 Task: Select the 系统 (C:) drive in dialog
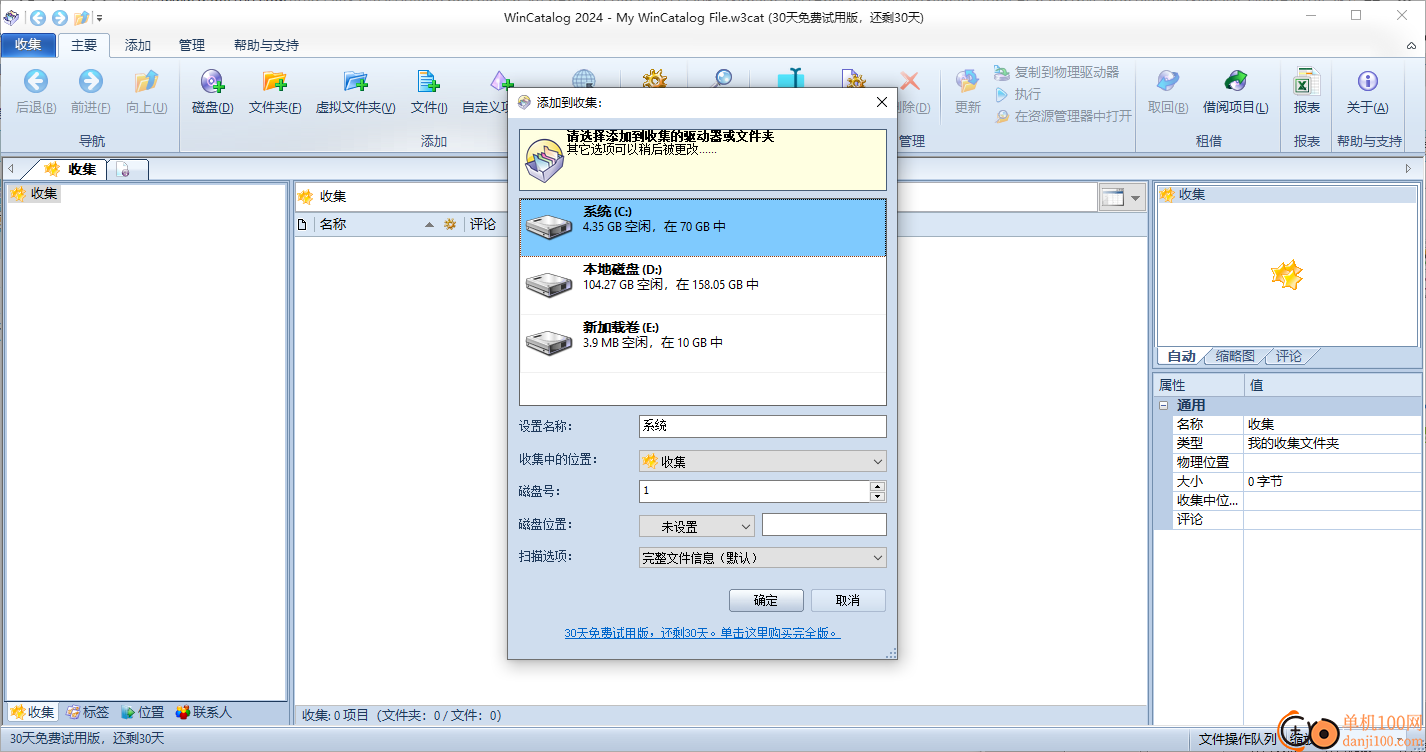703,227
